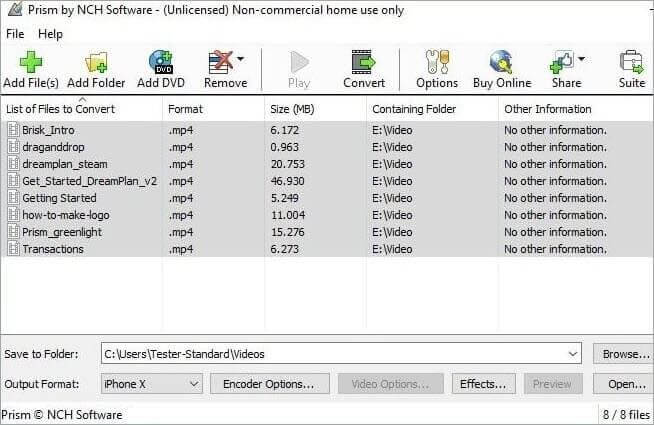The height and width of the screenshot is (425, 654).
Task: Click the Add Folder icon
Action: click(x=96, y=63)
